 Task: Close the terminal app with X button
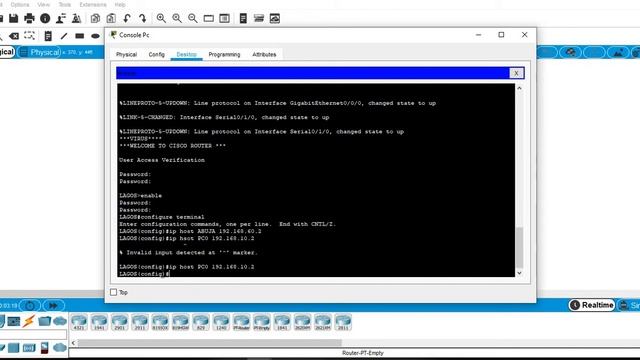click(x=516, y=73)
